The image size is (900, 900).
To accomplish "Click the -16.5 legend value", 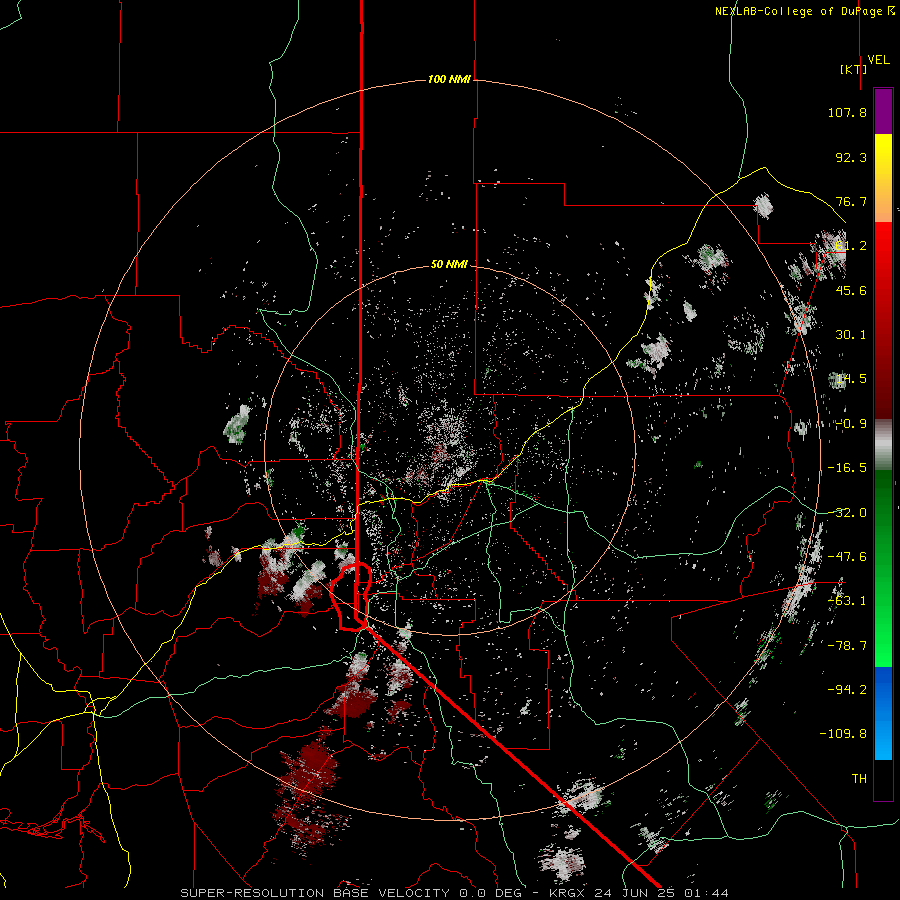I will pyautogui.click(x=847, y=468).
